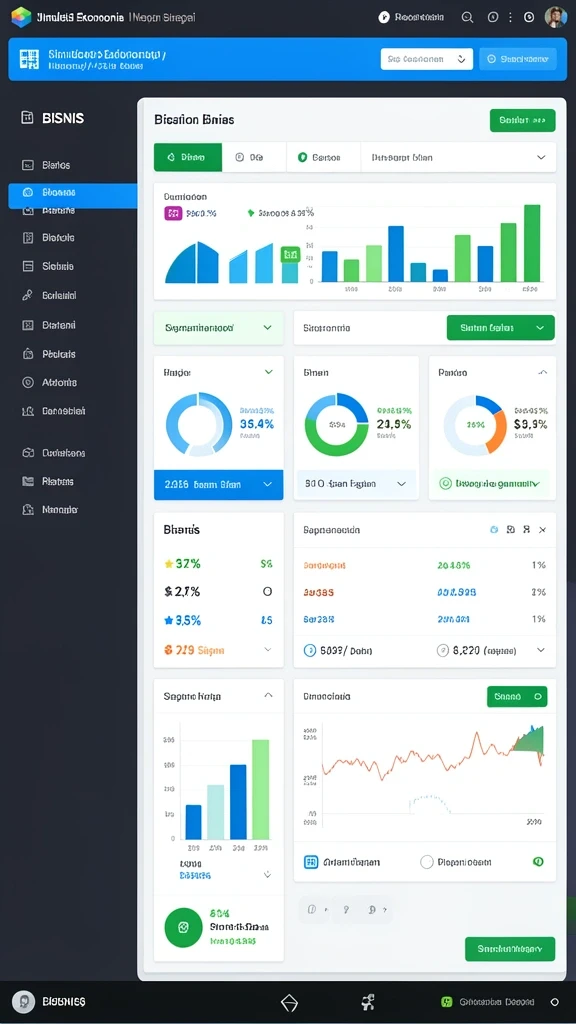Click the colorful cube app logo
576x1024 pixels.
pos(22,17)
